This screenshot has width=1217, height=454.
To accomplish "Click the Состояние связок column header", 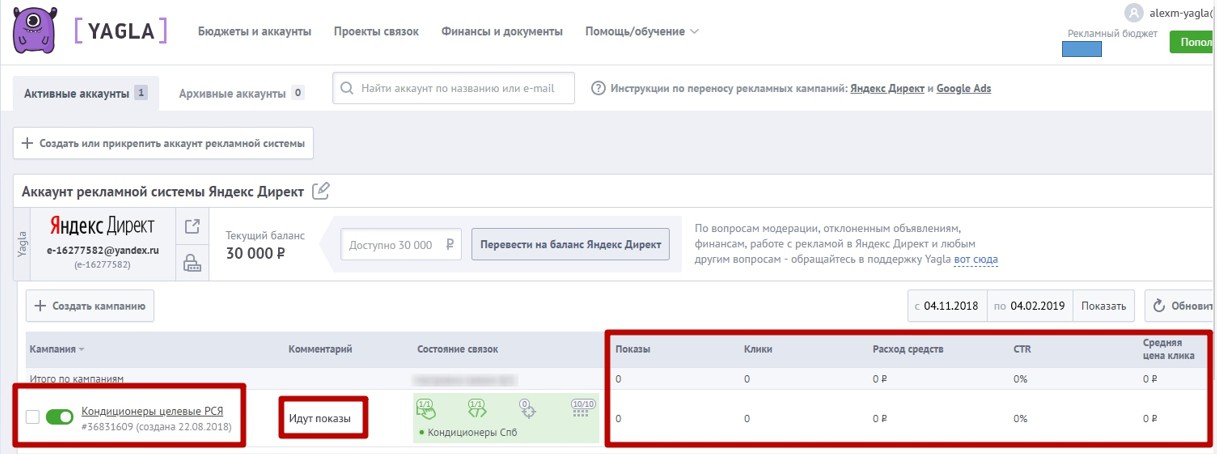I will point(457,349).
